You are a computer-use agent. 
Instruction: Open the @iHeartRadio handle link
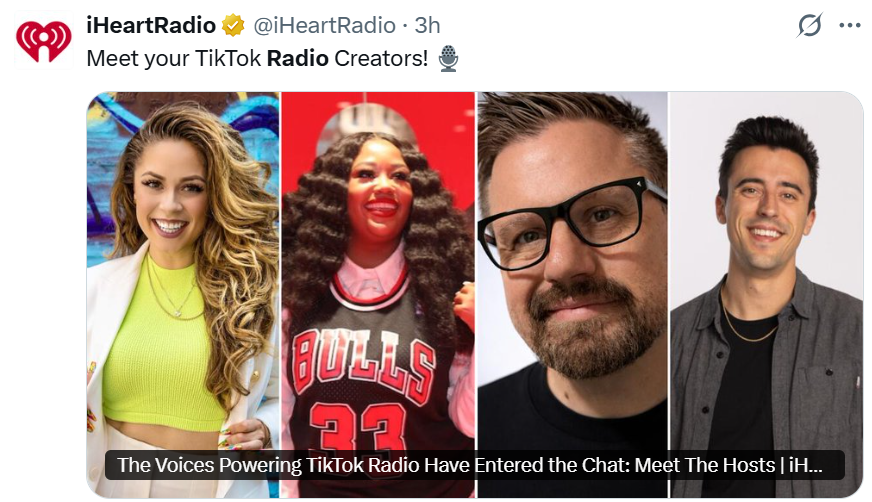324,26
